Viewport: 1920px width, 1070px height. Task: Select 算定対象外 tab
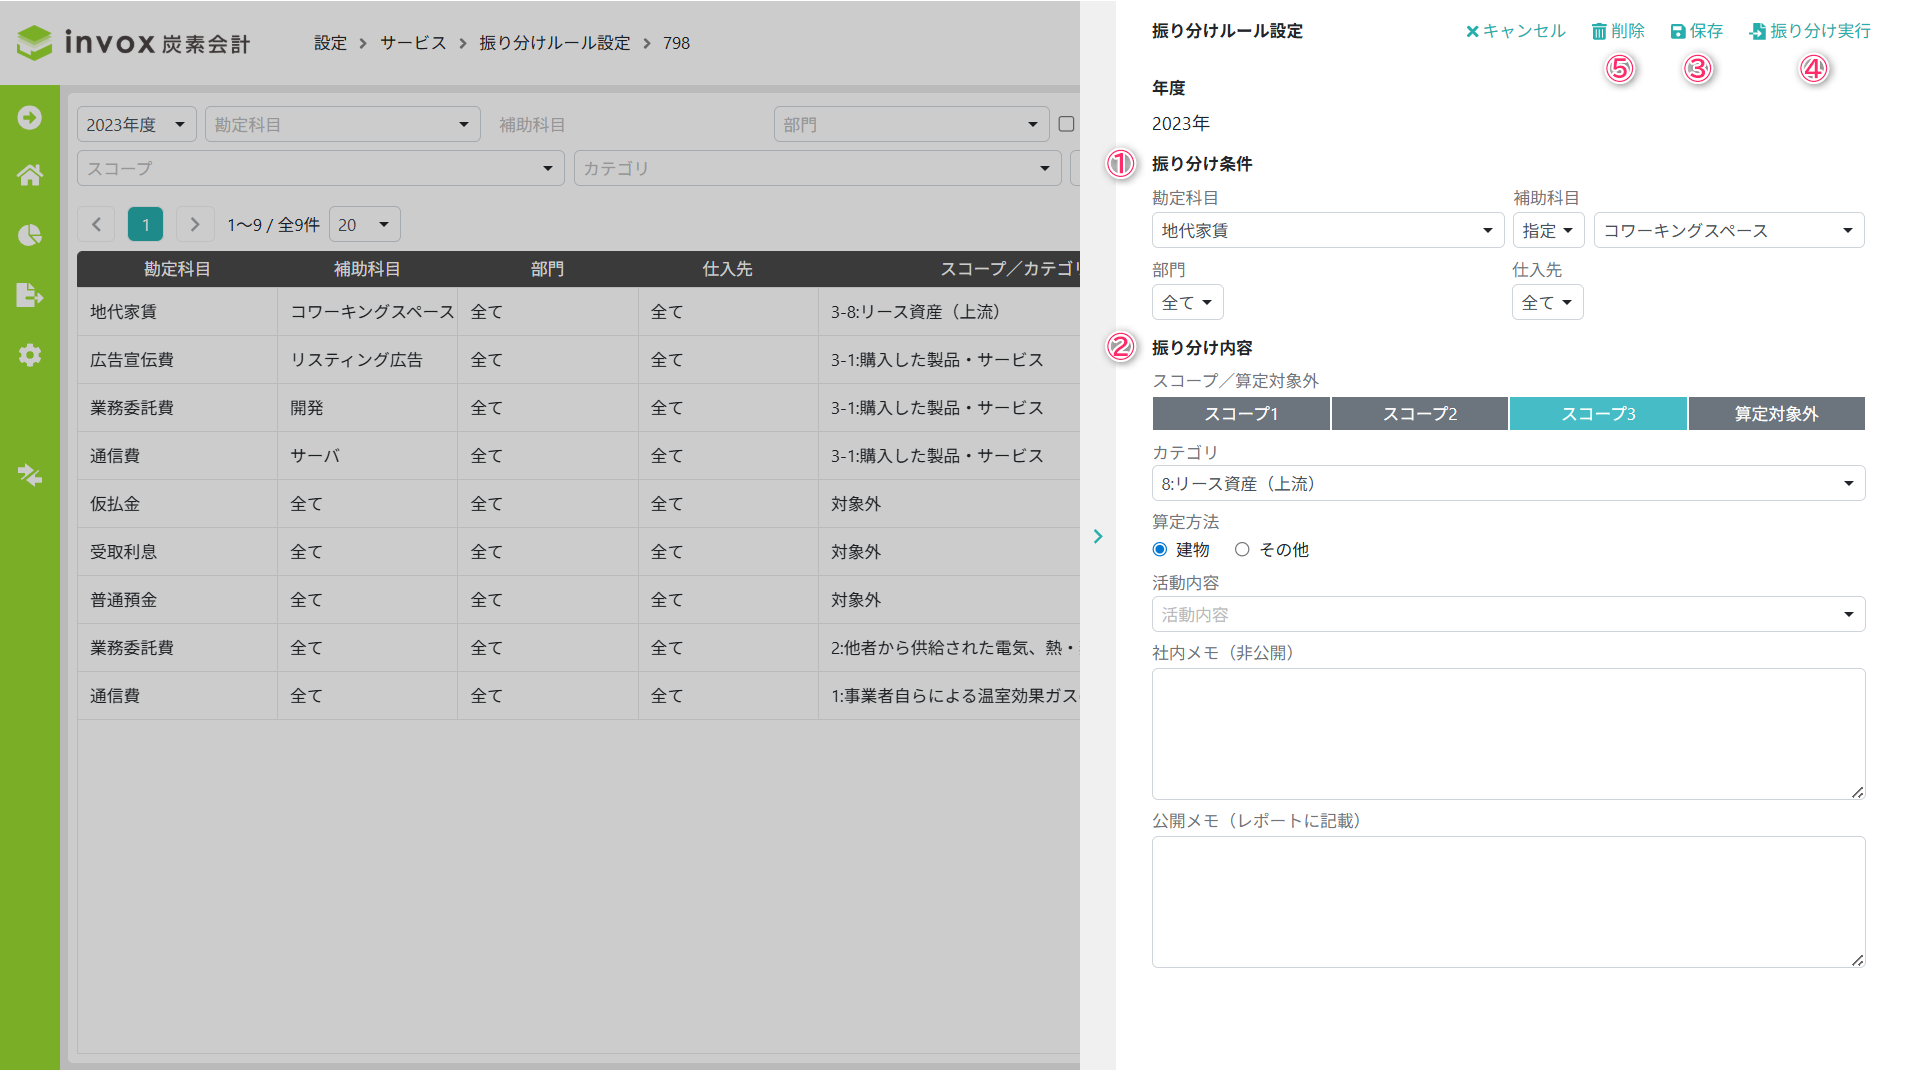(1777, 413)
